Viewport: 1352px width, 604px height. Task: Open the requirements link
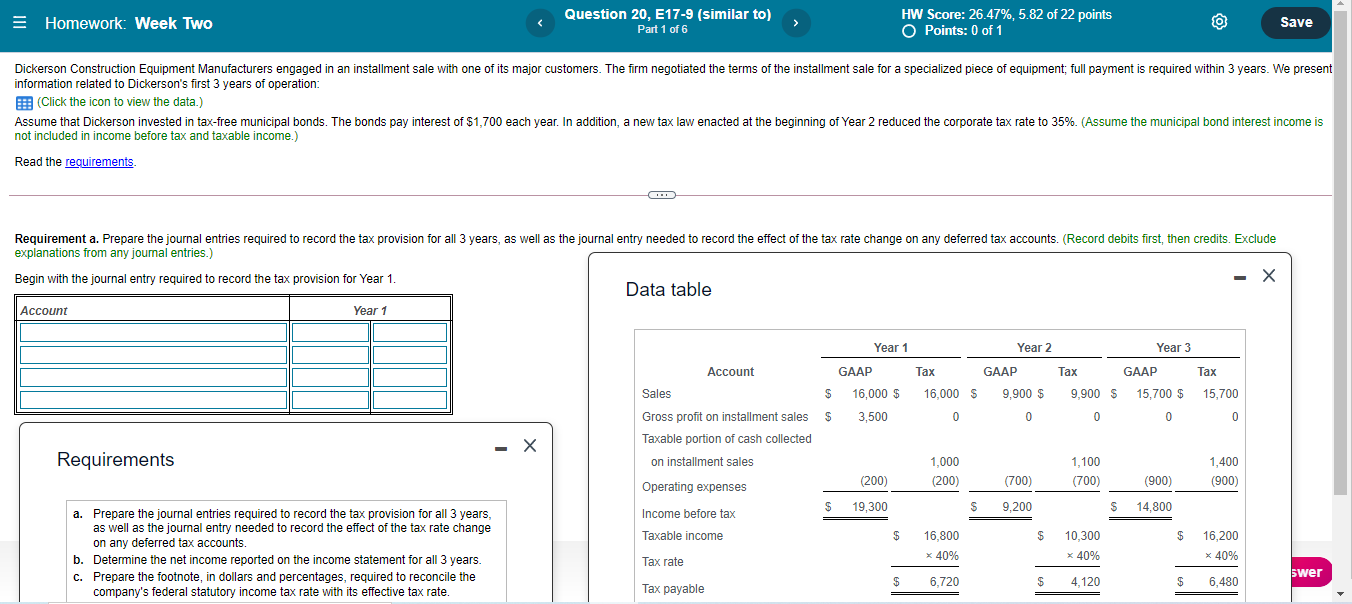click(x=98, y=161)
